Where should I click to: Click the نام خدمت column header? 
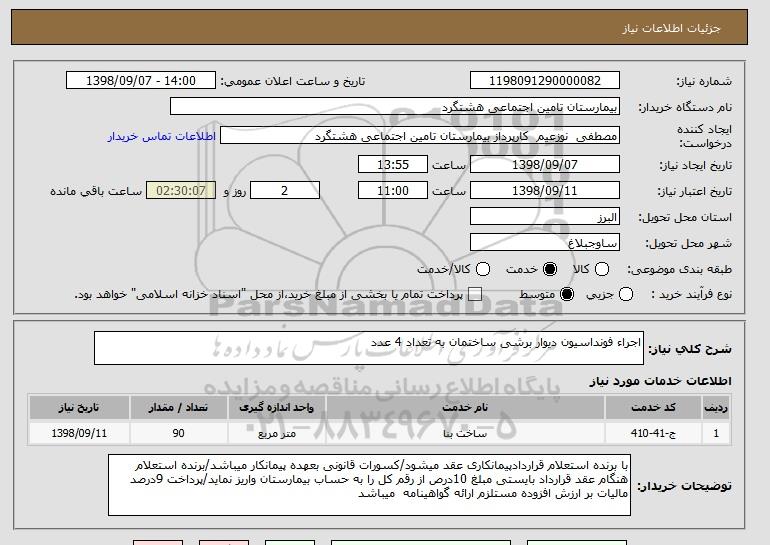tap(465, 408)
